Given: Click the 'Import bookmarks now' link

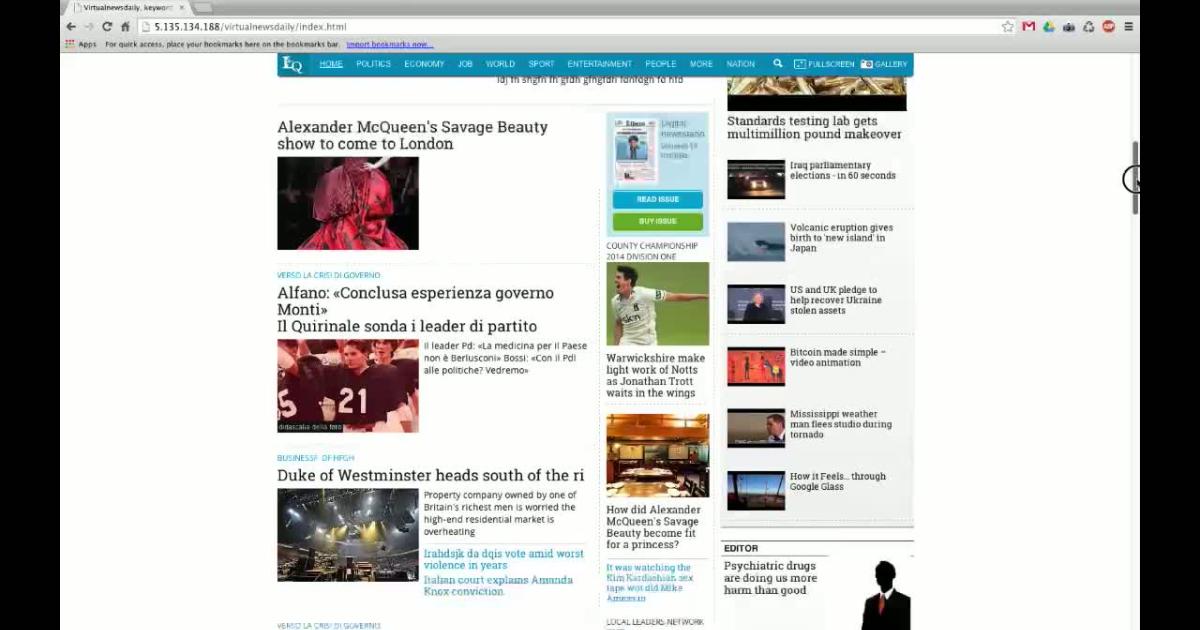Looking at the screenshot, I should click(389, 44).
